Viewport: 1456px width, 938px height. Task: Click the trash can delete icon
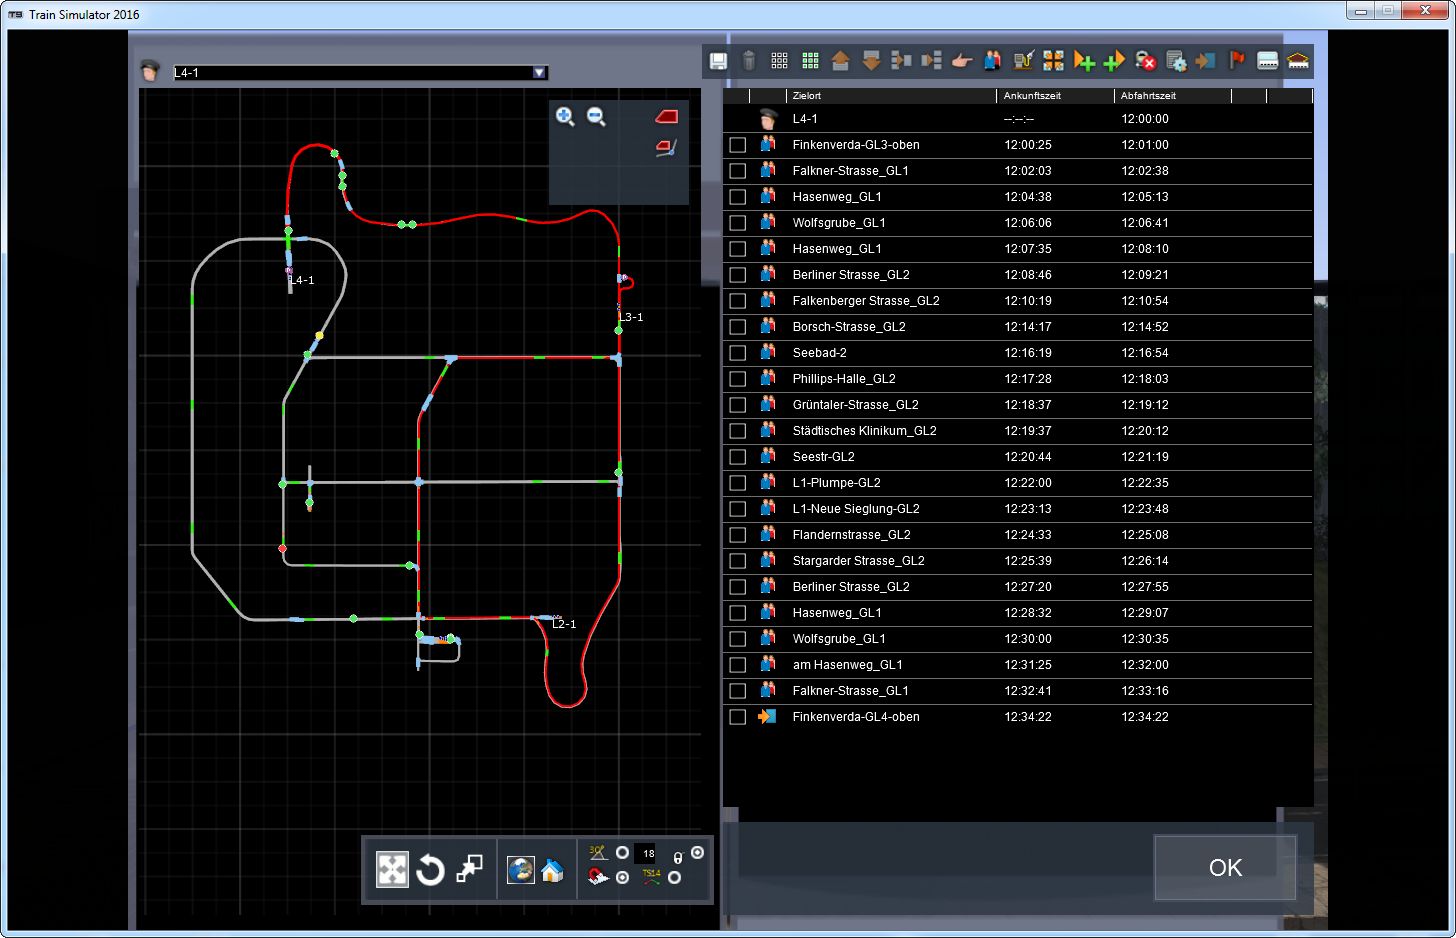pos(749,61)
